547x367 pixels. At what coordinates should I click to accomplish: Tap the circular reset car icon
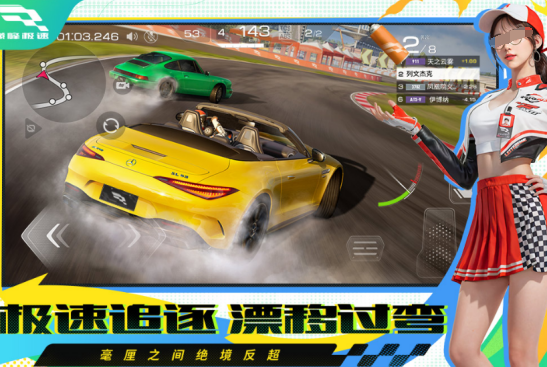pyautogui.click(x=110, y=126)
